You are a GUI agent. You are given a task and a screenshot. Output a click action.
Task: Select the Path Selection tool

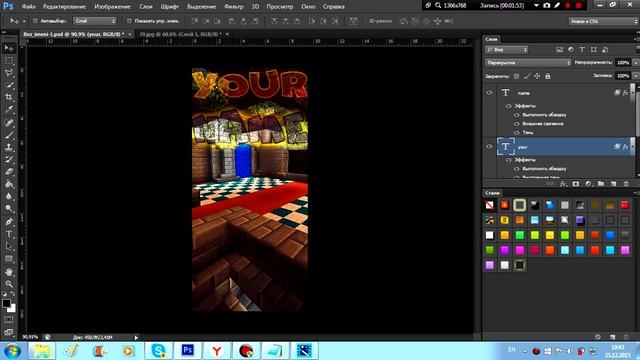pos(9,247)
